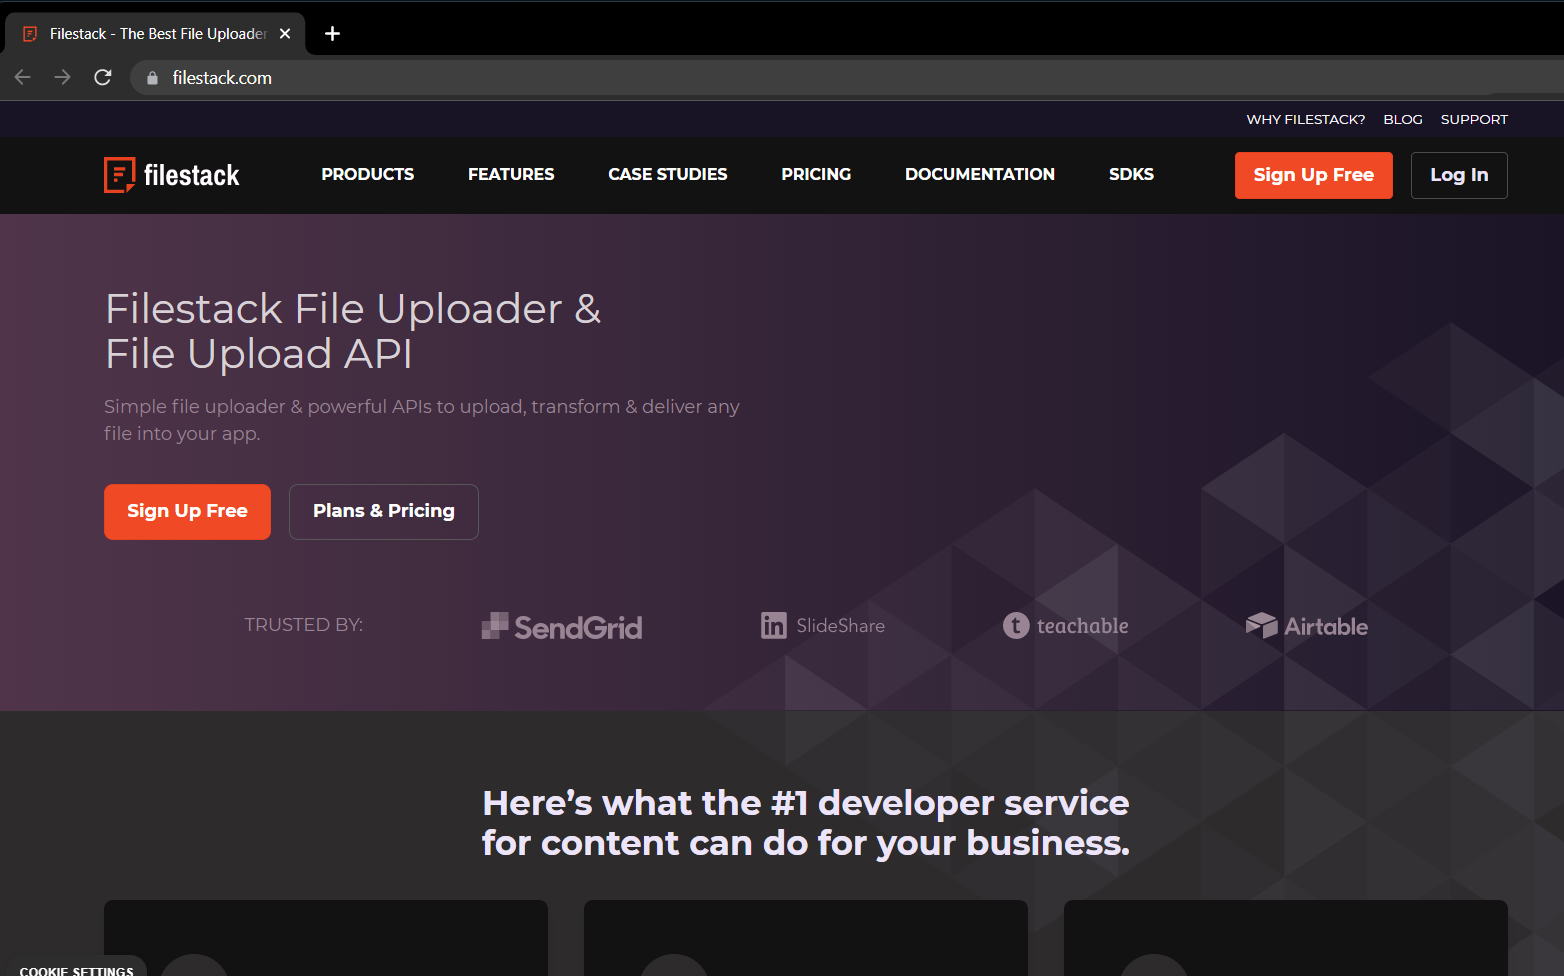Click WHY FILESTACK? link

1305,119
